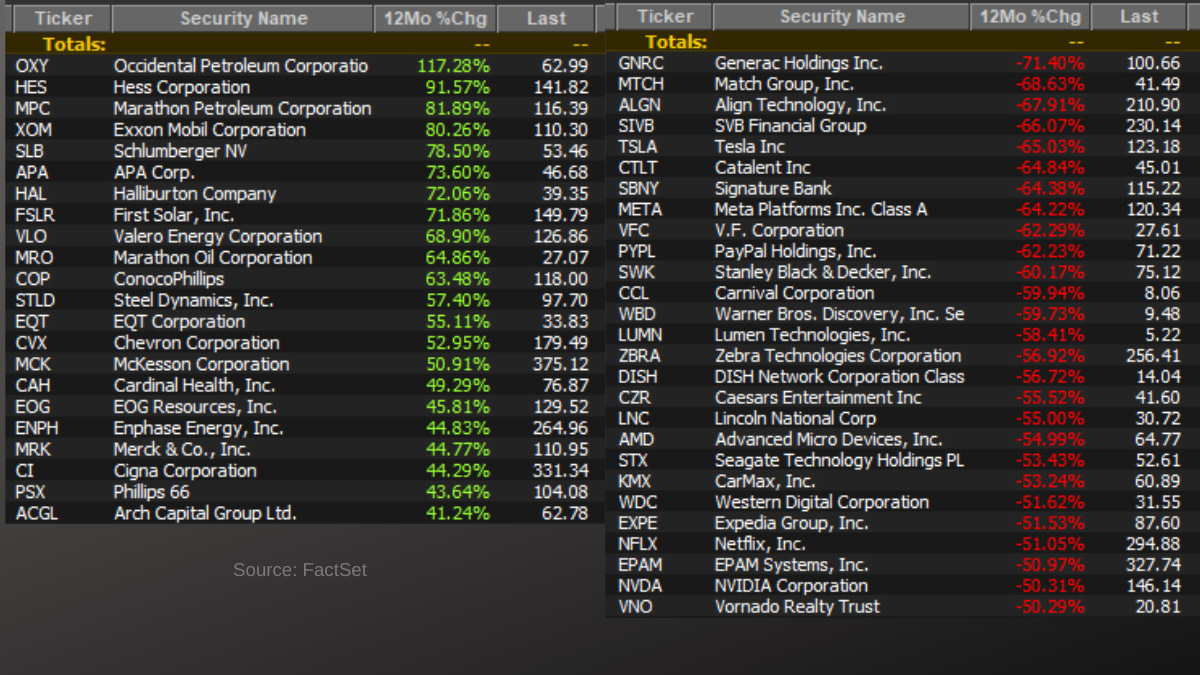Select the left table Totals row label
The width and height of the screenshot is (1200, 675).
74,45
